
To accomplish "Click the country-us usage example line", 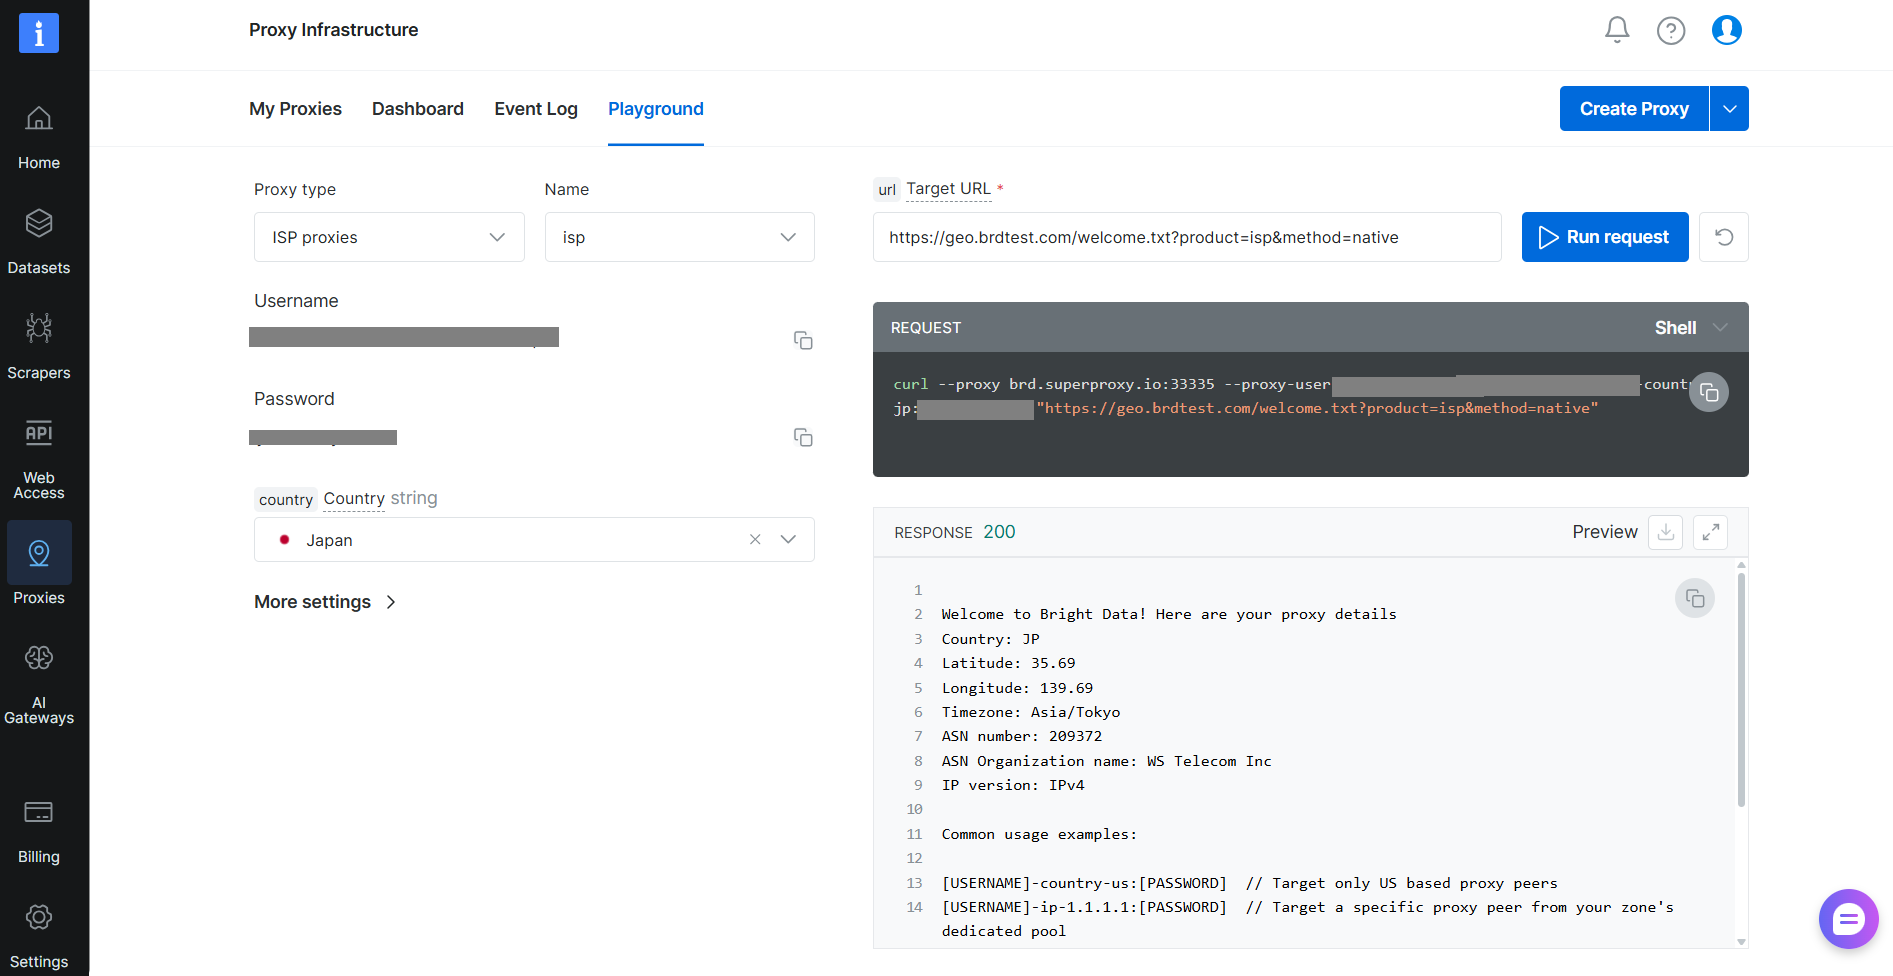I will (x=1250, y=883).
